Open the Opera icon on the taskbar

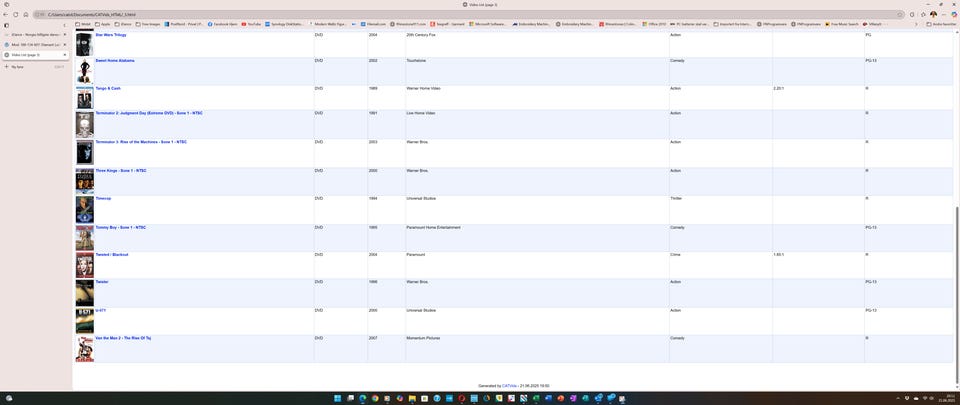coord(462,398)
